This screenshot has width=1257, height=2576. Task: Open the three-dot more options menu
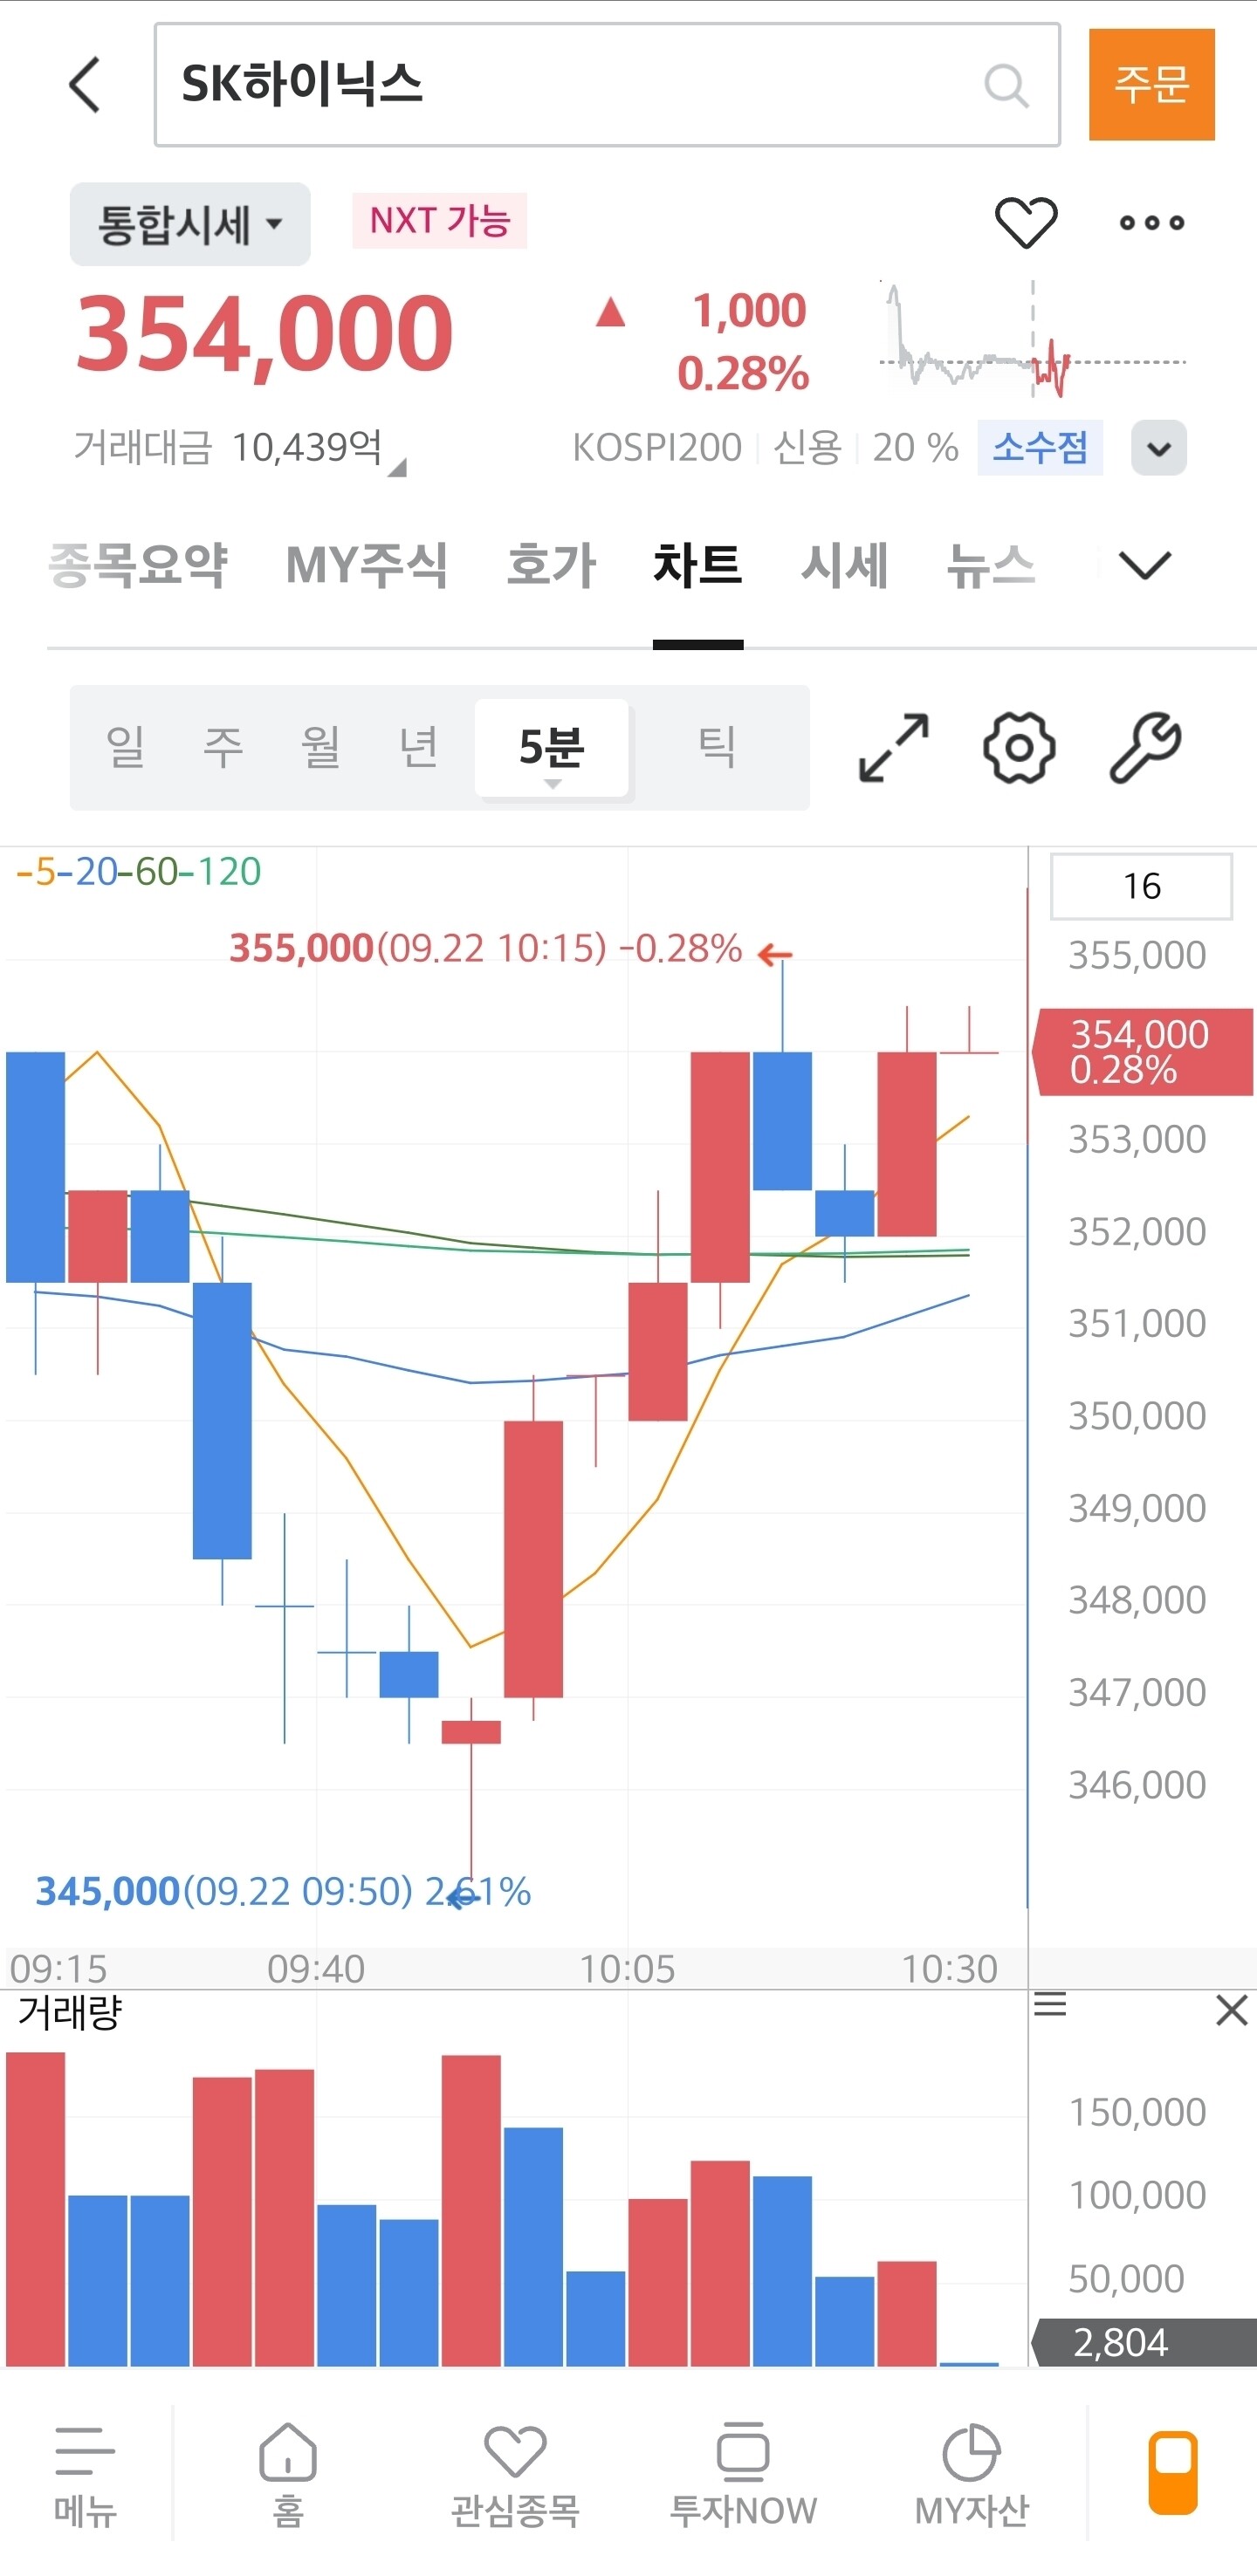click(1151, 223)
